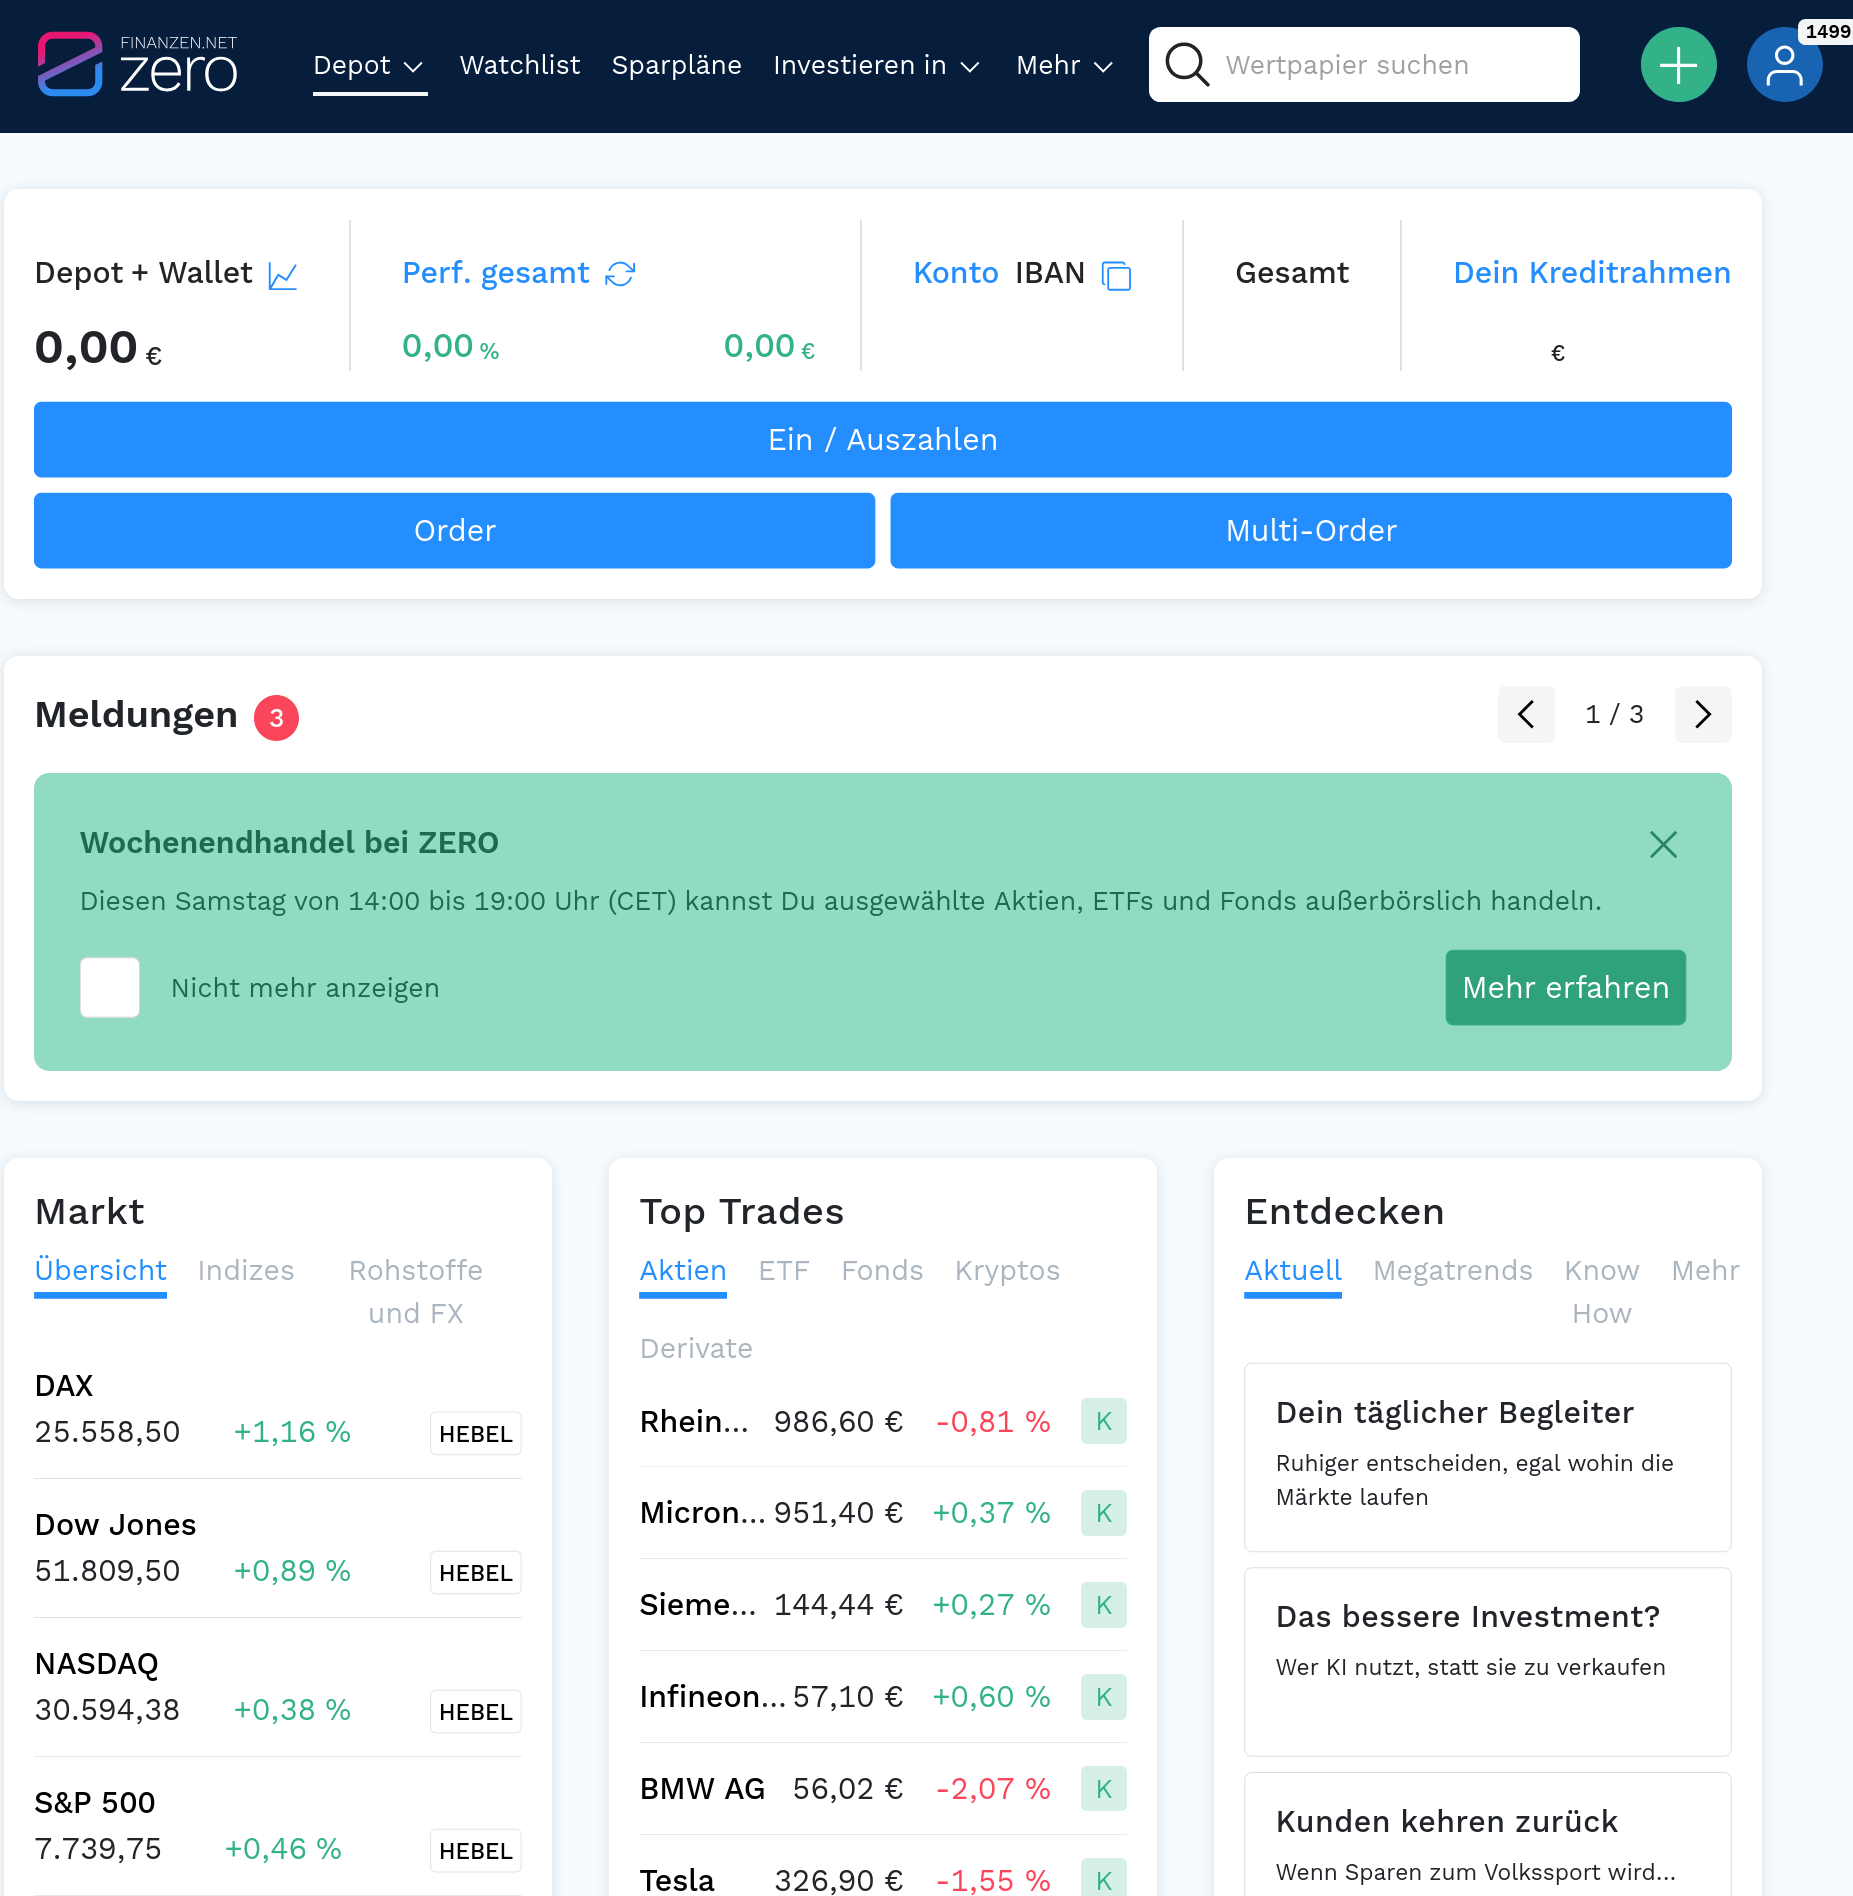Viewport: 1853px width, 1896px height.
Task: Click the K badge for Infineon...
Action: pos(1104,1697)
